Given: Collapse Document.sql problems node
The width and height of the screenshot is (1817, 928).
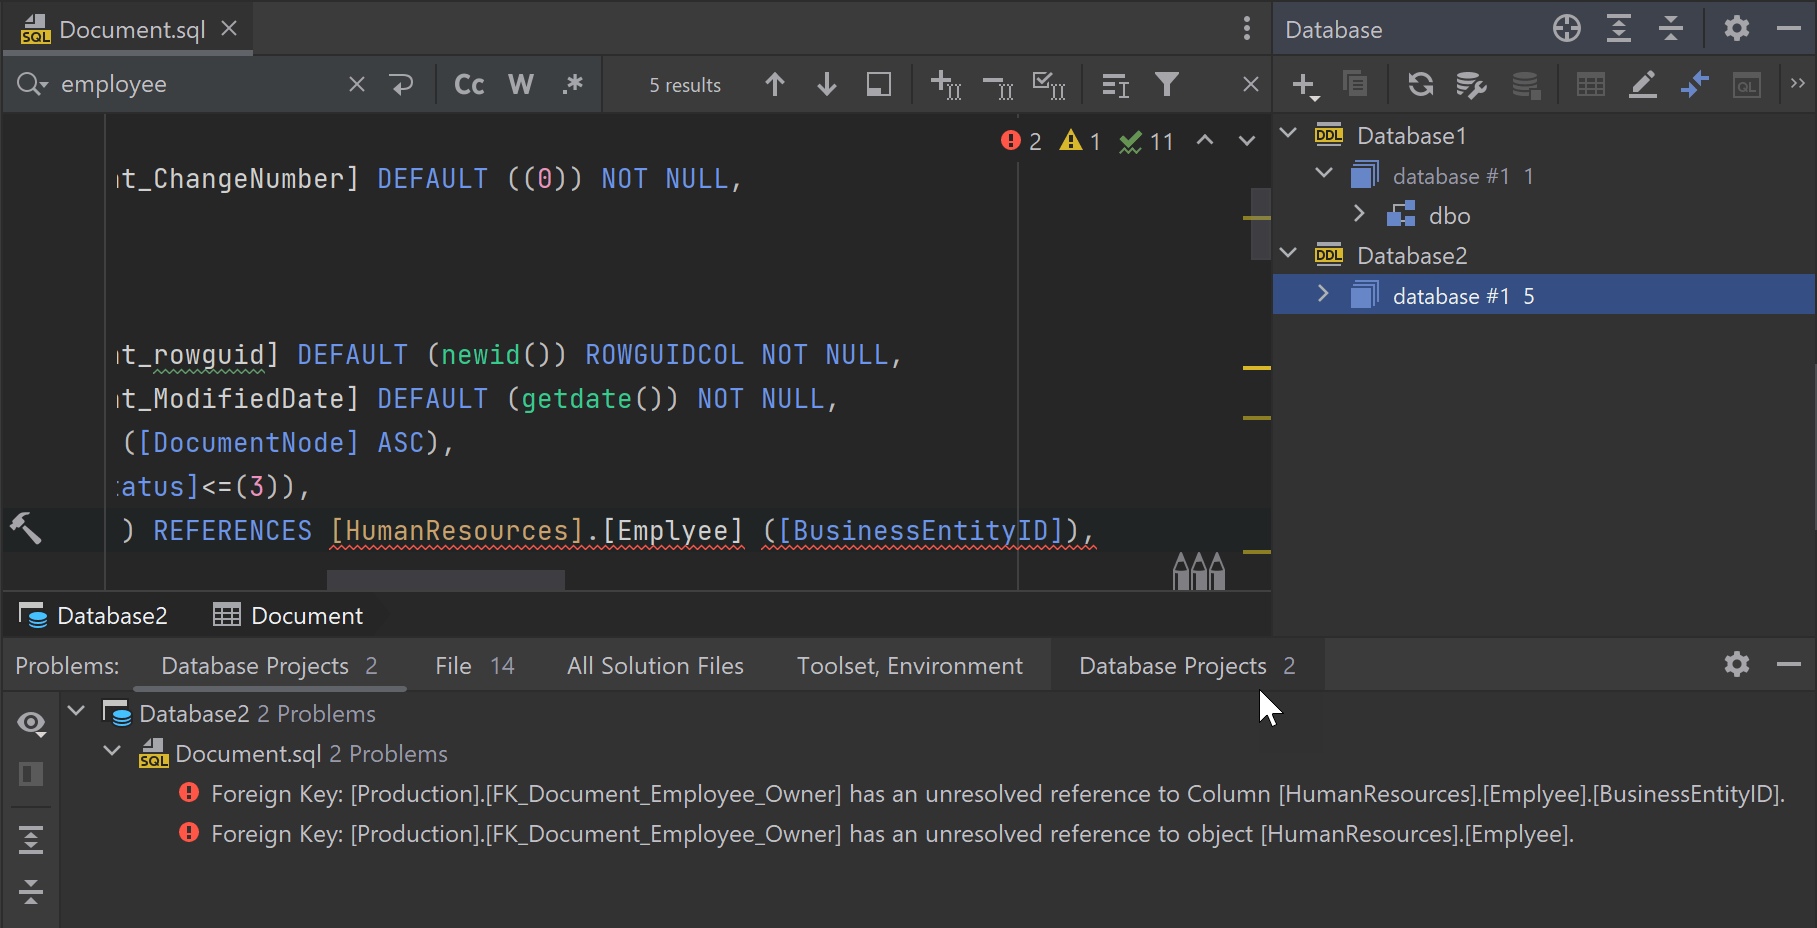Looking at the screenshot, I should [112, 752].
